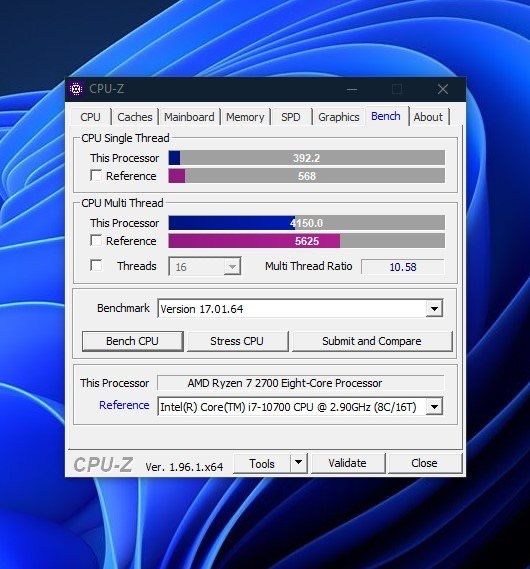This screenshot has height=569, width=530.
Task: Switch to the CPU tab
Action: [x=90, y=117]
